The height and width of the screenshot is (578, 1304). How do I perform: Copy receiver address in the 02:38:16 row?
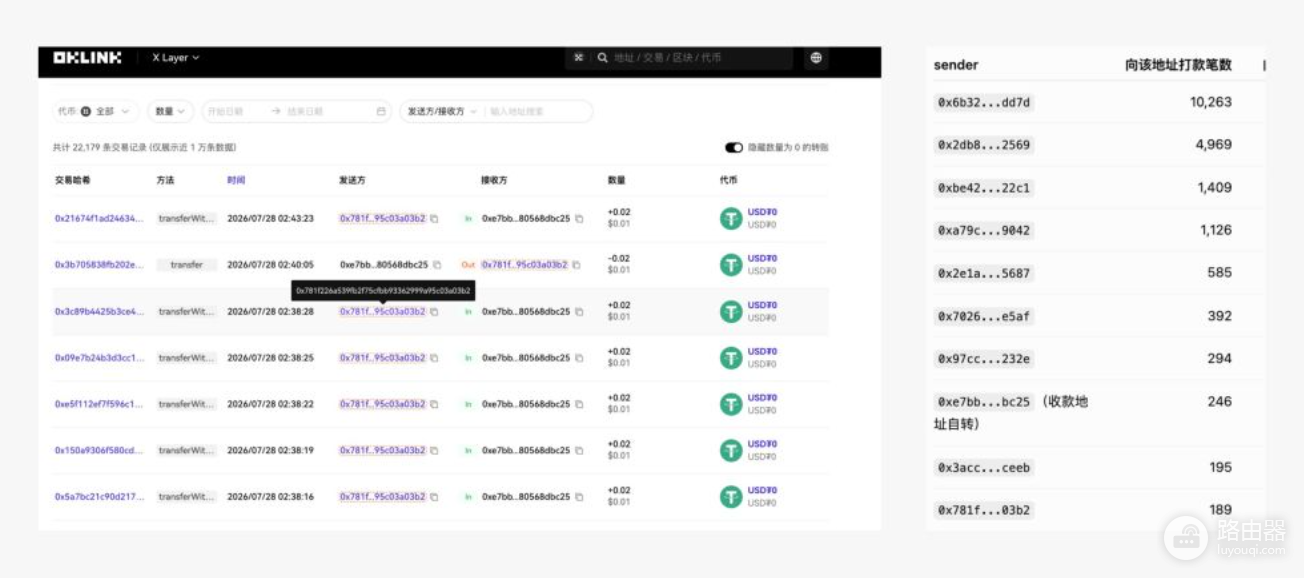(x=578, y=496)
